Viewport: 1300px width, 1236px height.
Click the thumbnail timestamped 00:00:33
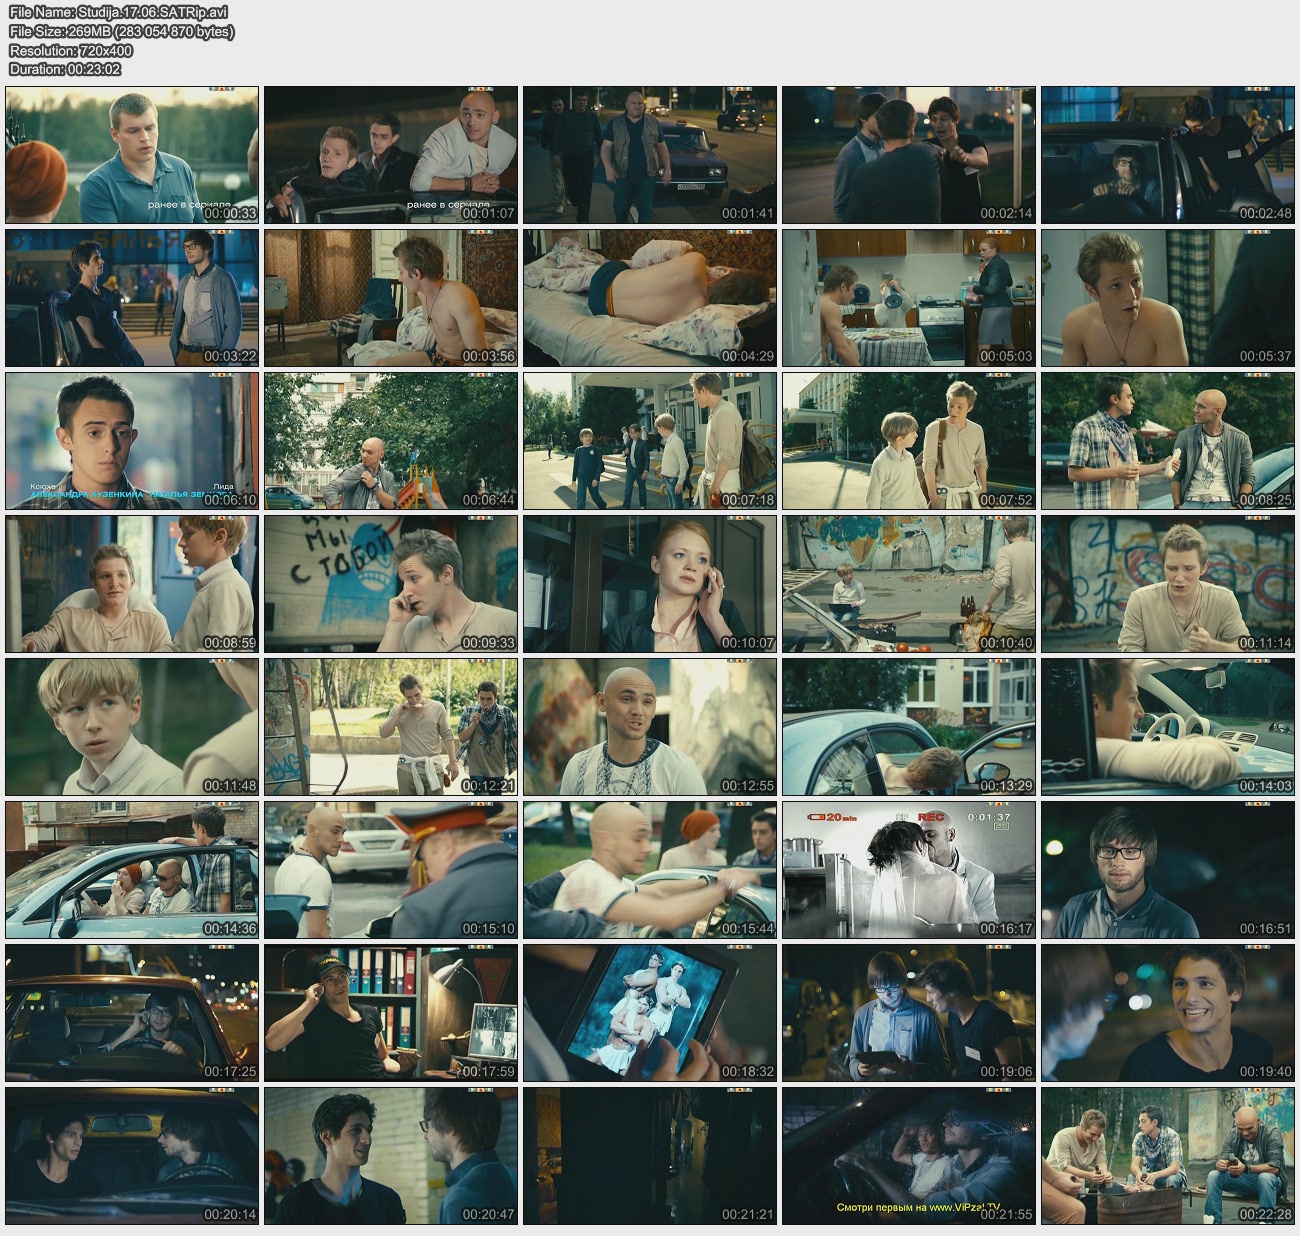pyautogui.click(x=132, y=155)
